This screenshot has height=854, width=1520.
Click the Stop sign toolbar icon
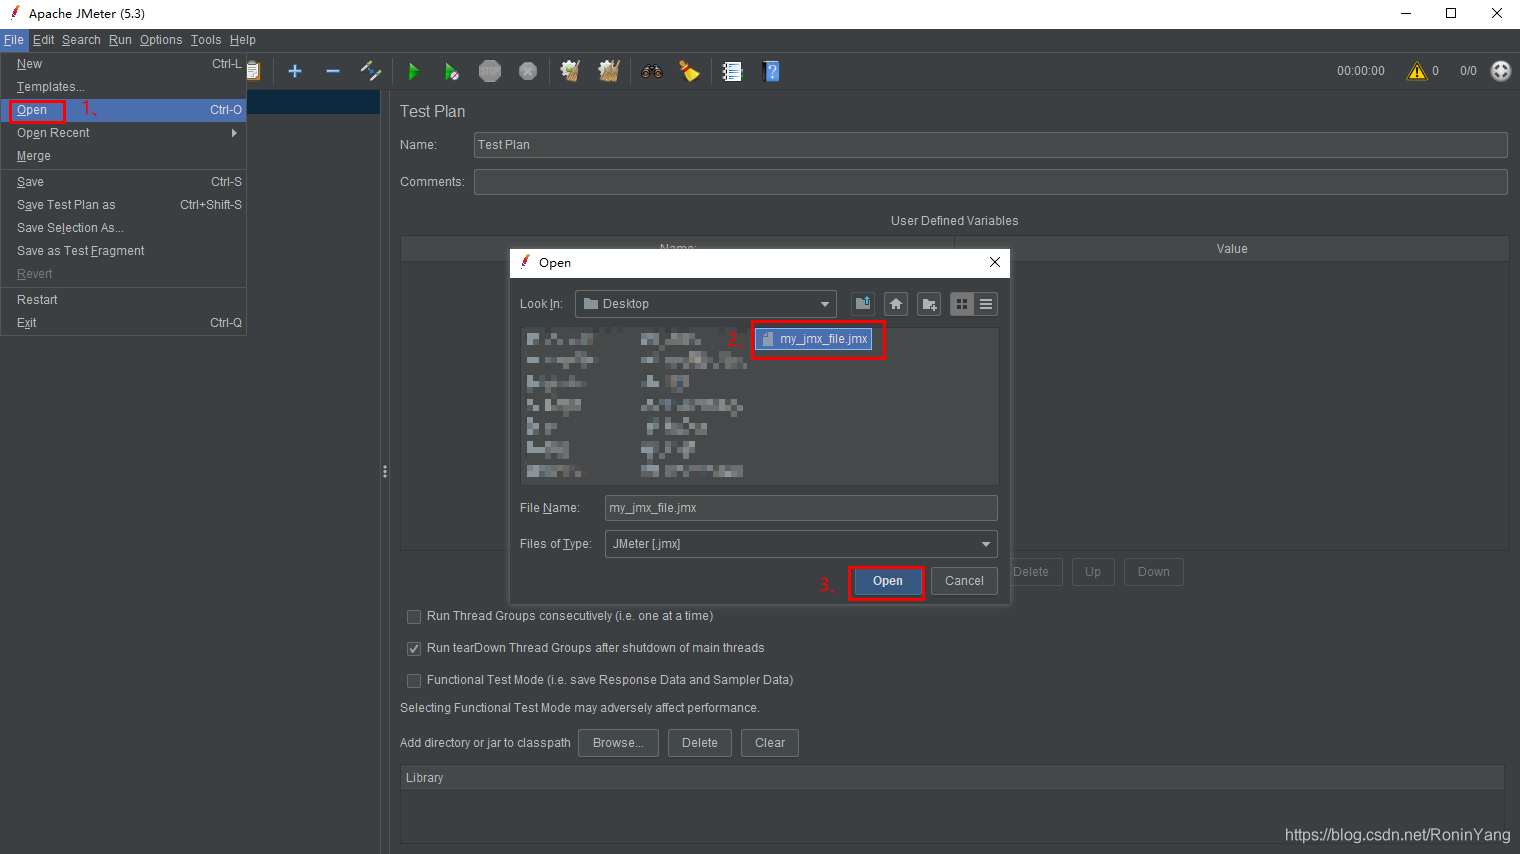pyautogui.click(x=490, y=71)
